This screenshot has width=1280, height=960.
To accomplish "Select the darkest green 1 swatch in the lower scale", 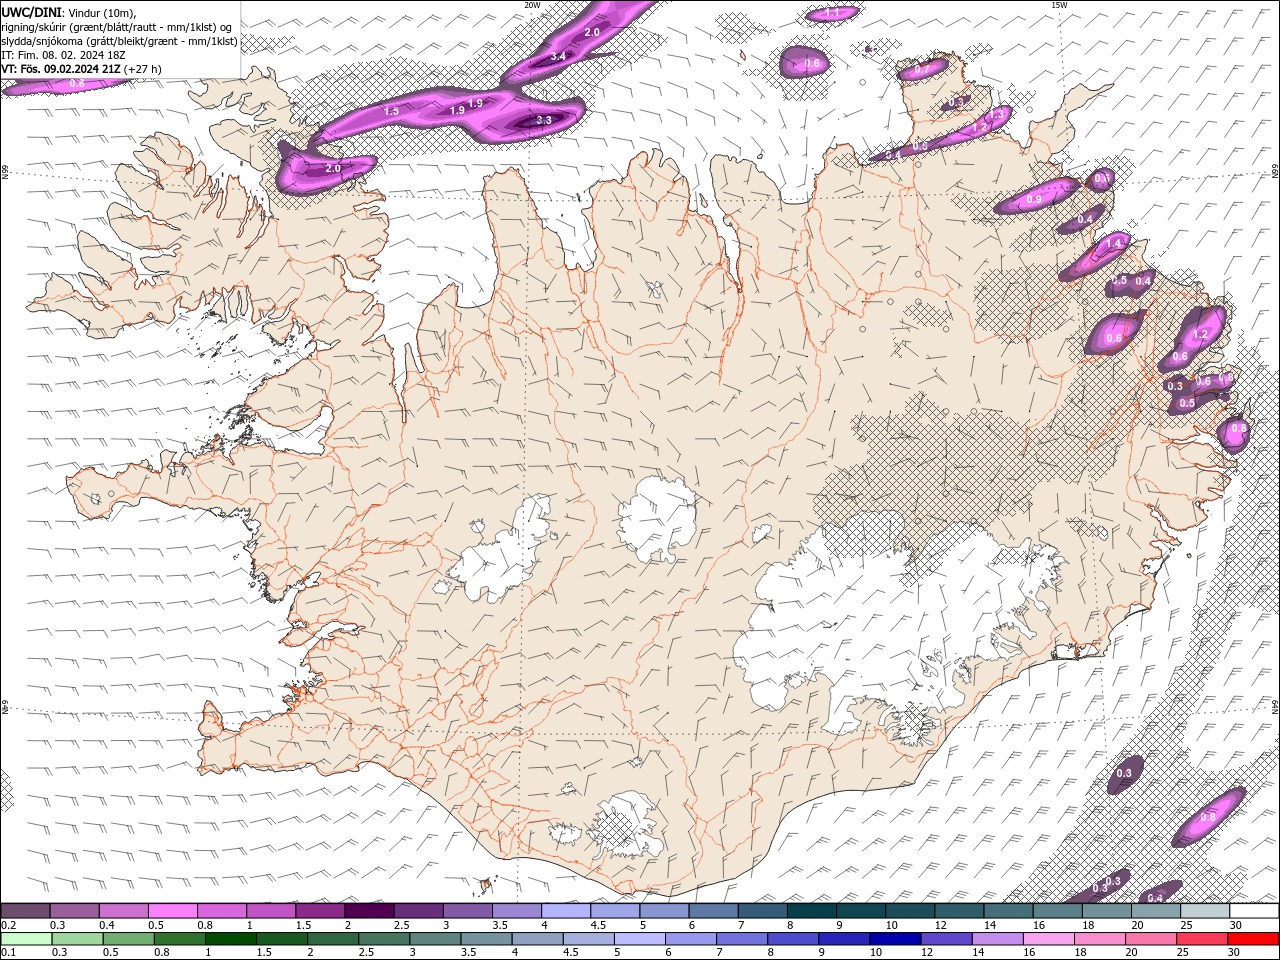I will point(230,939).
